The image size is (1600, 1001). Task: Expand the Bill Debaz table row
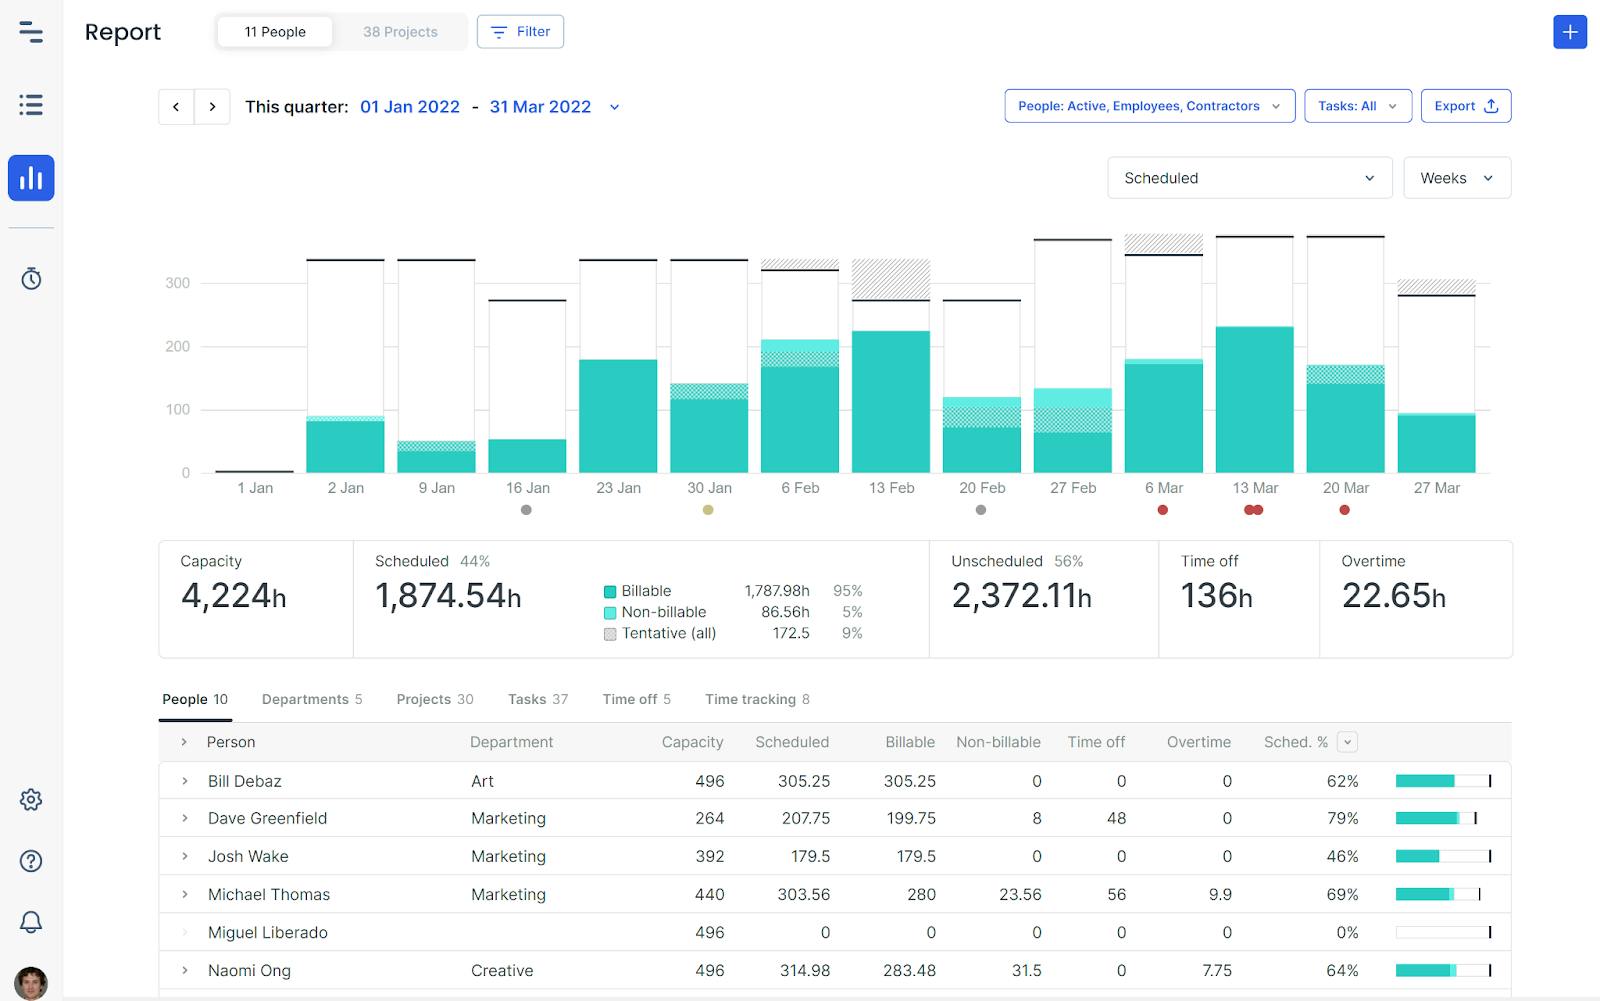[183, 781]
